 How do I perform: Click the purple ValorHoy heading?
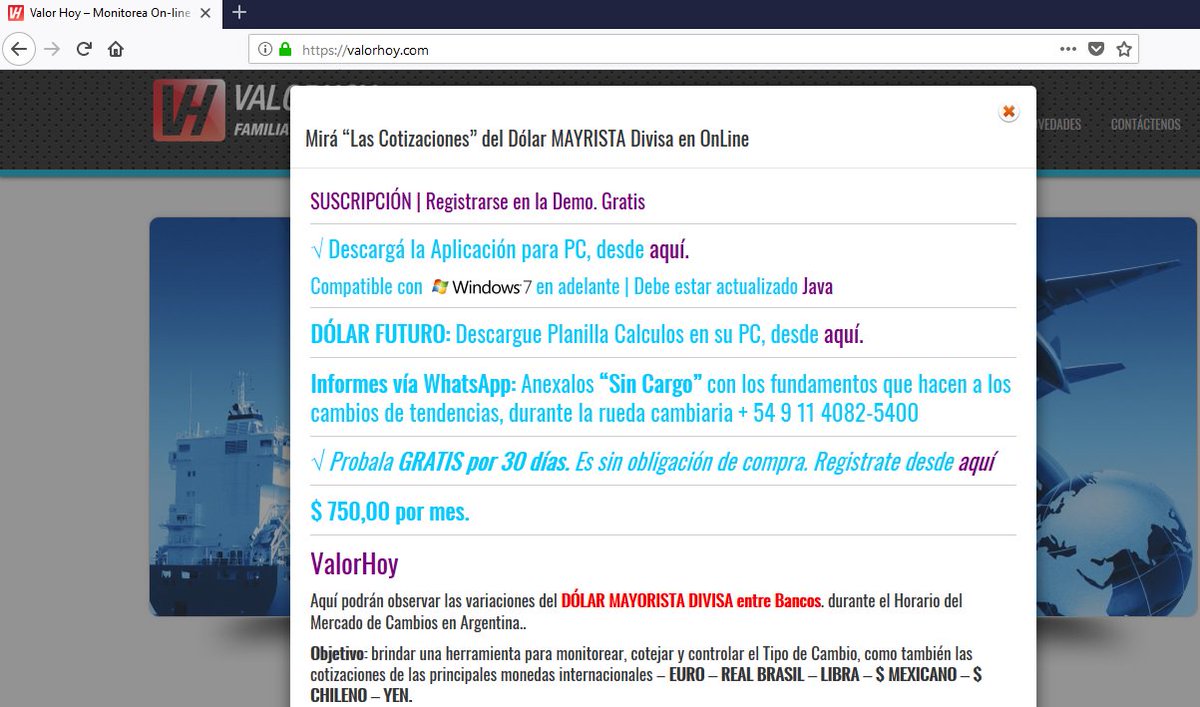click(354, 563)
